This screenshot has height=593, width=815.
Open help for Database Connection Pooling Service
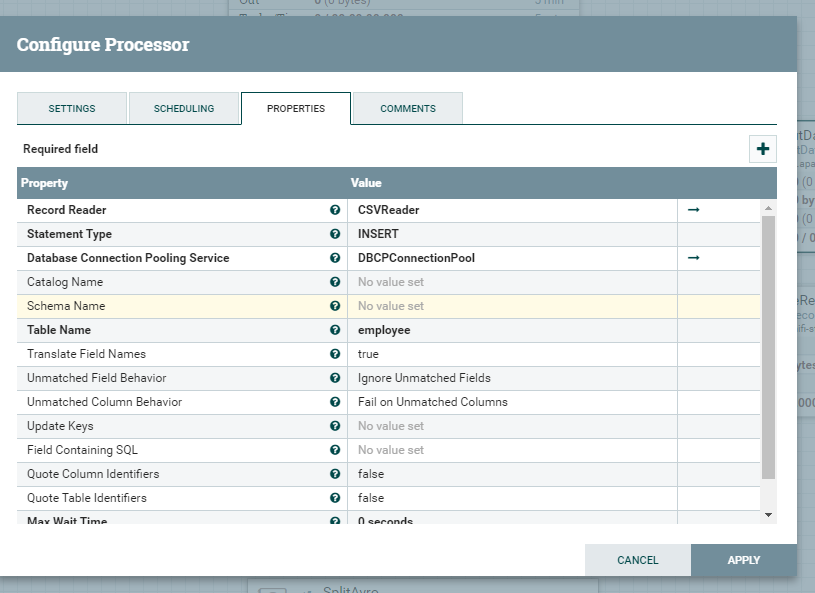tap(335, 258)
